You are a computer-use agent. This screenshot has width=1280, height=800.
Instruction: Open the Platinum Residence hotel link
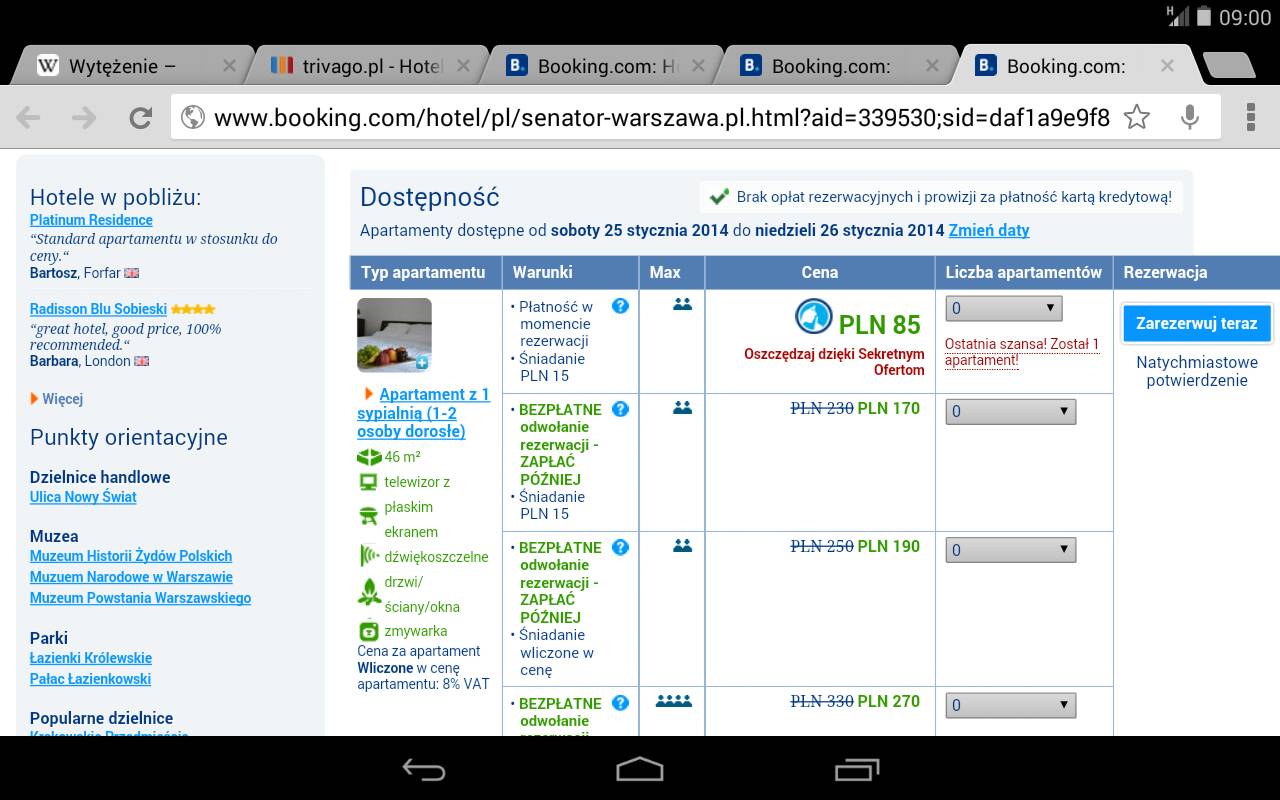[x=91, y=220]
